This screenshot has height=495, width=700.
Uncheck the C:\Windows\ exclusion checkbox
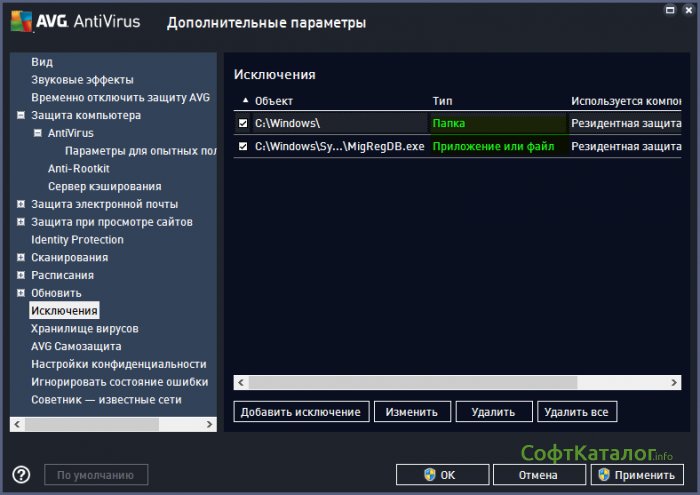point(244,123)
